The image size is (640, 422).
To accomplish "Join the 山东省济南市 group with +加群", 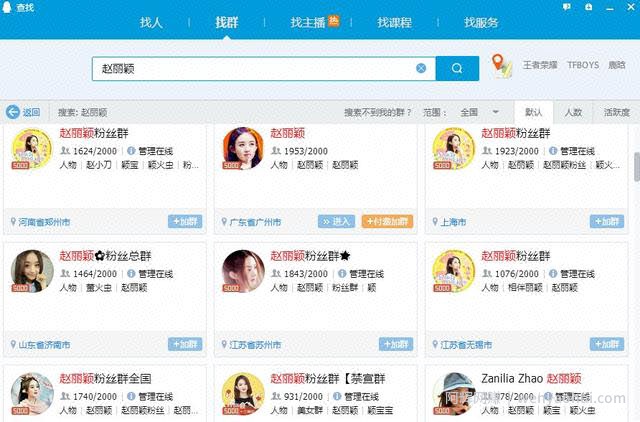I will point(185,344).
